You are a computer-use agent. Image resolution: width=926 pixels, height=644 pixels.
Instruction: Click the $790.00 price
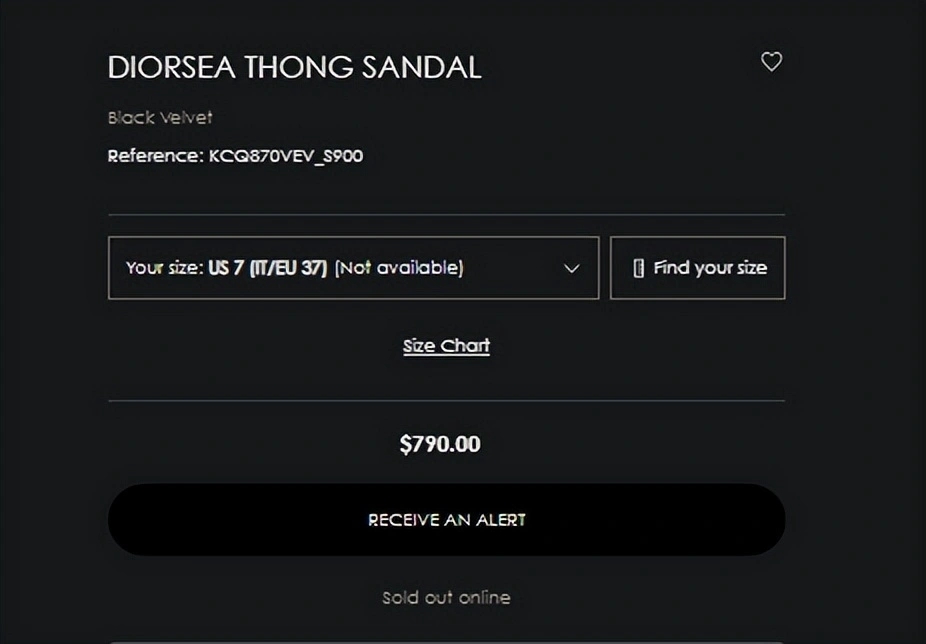[440, 444]
